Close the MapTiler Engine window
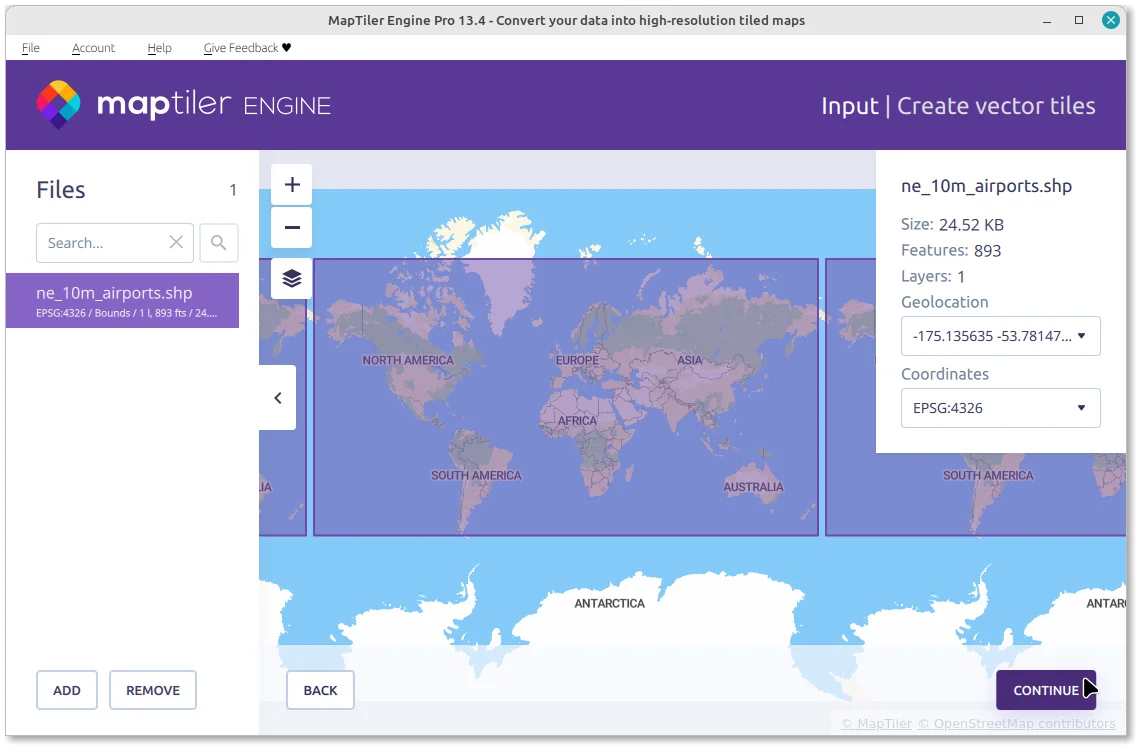Image resolution: width=1136 pixels, height=745 pixels. [x=1111, y=20]
